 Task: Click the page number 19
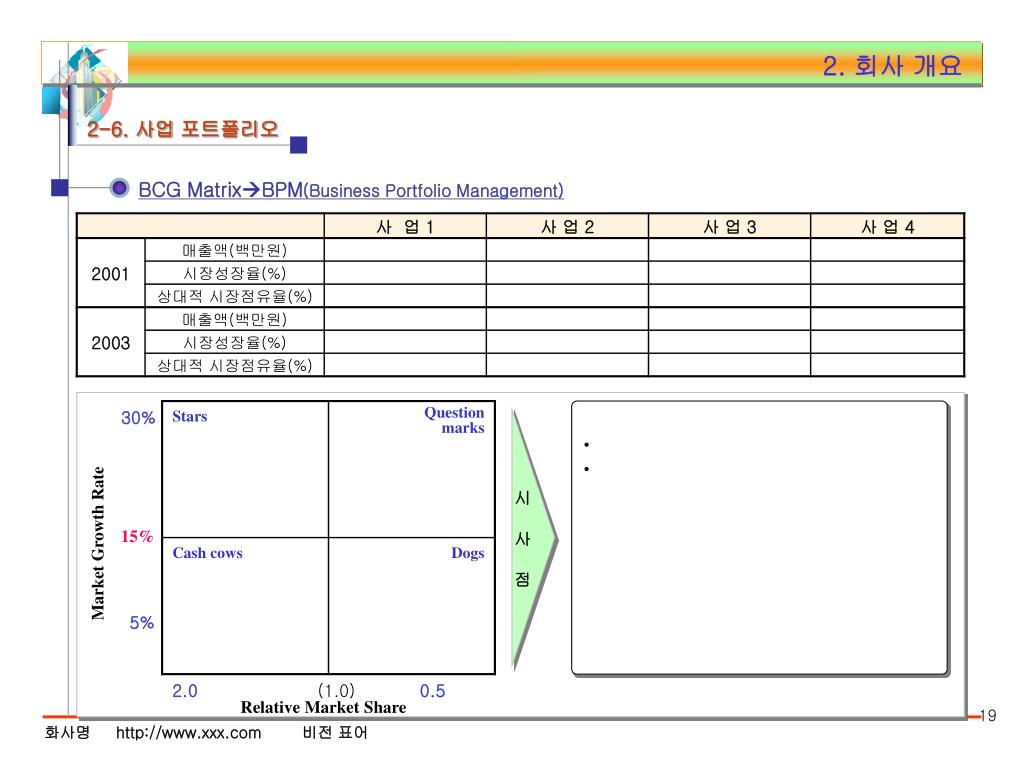[x=988, y=716]
